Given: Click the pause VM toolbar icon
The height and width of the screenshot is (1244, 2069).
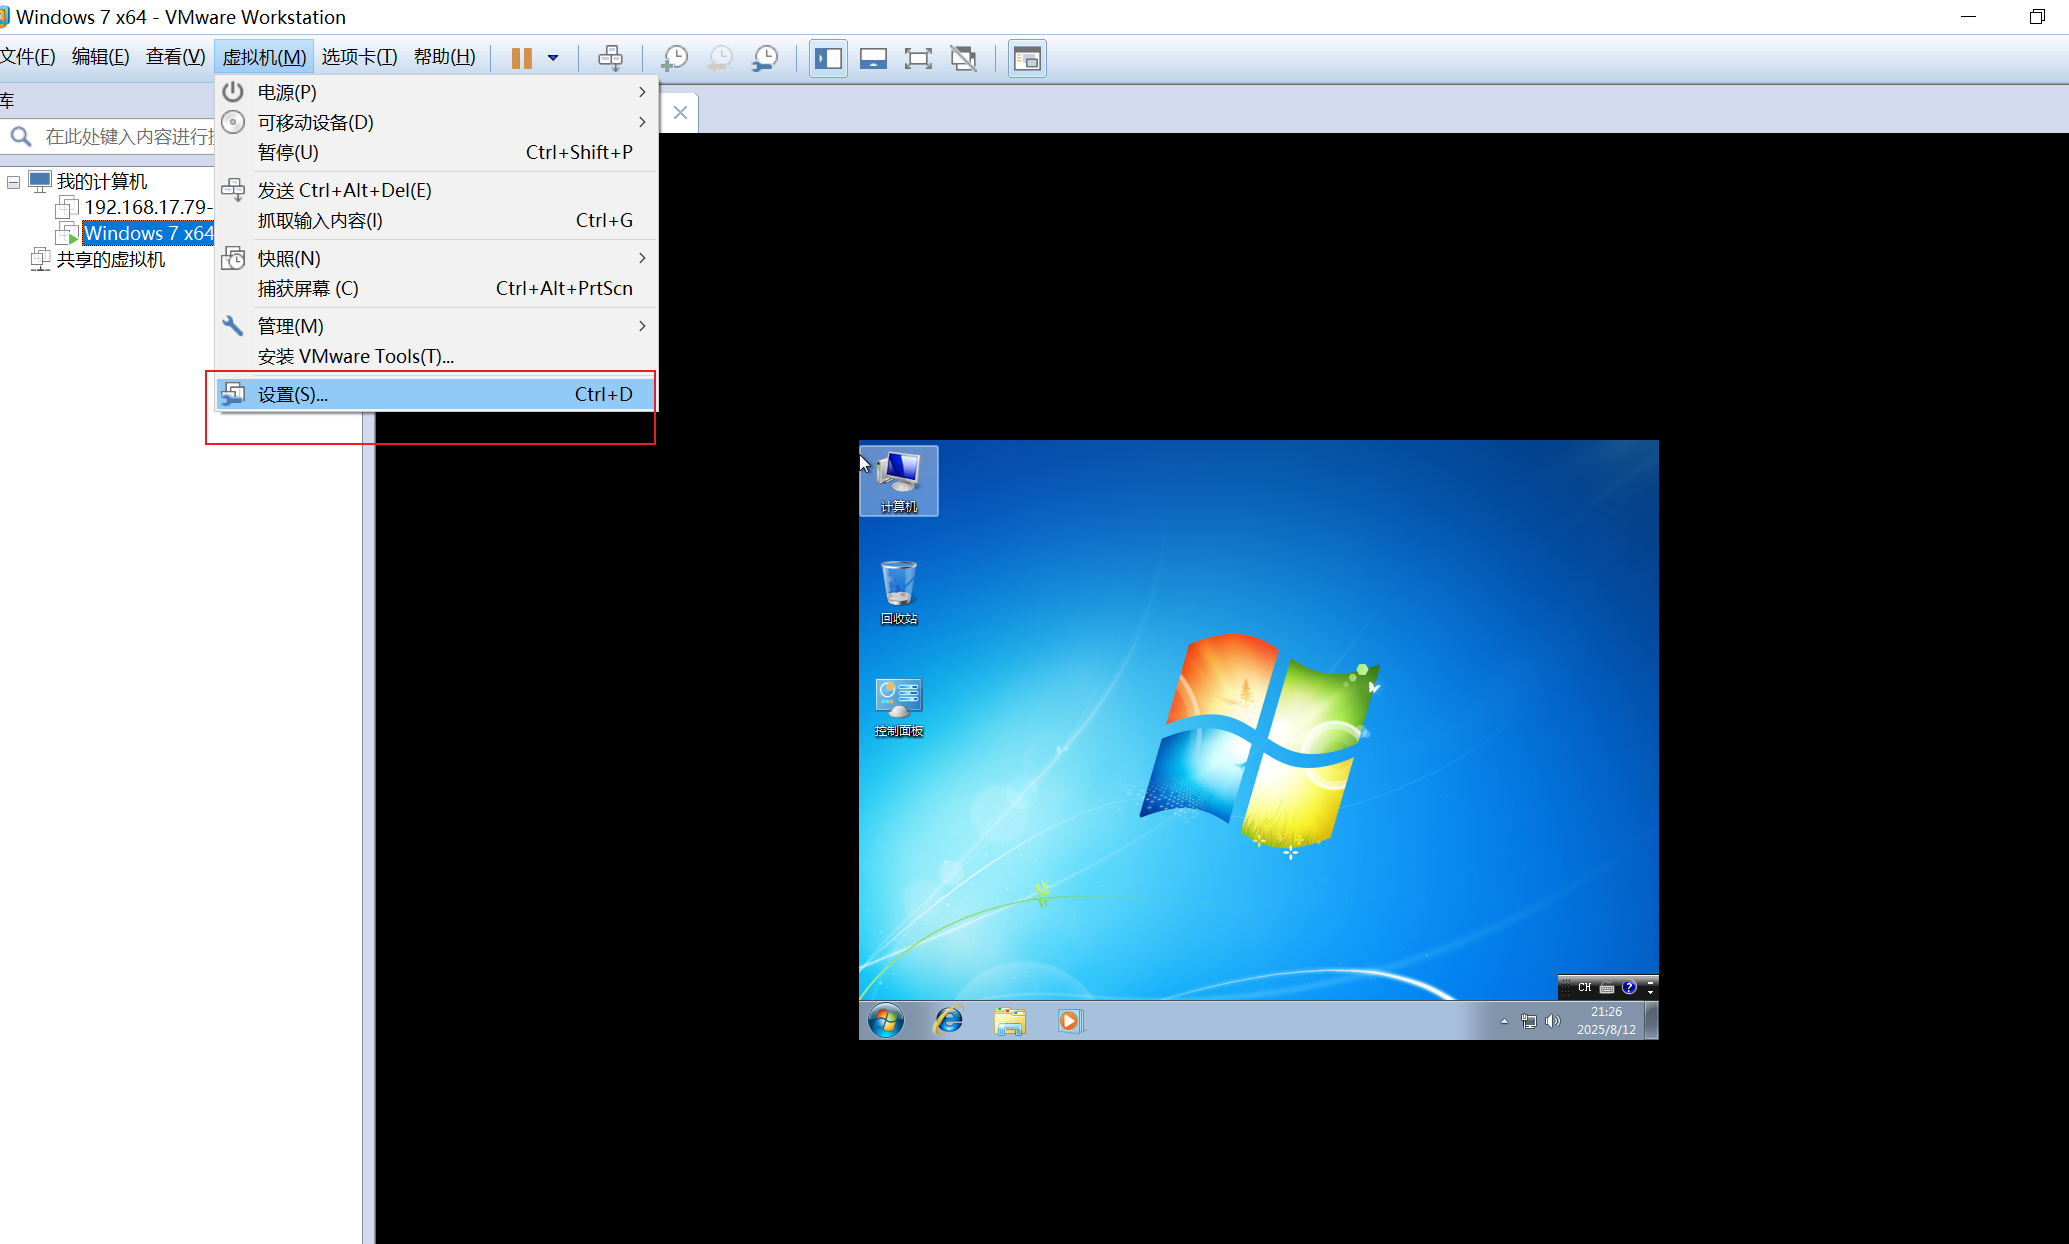Looking at the screenshot, I should point(521,58).
